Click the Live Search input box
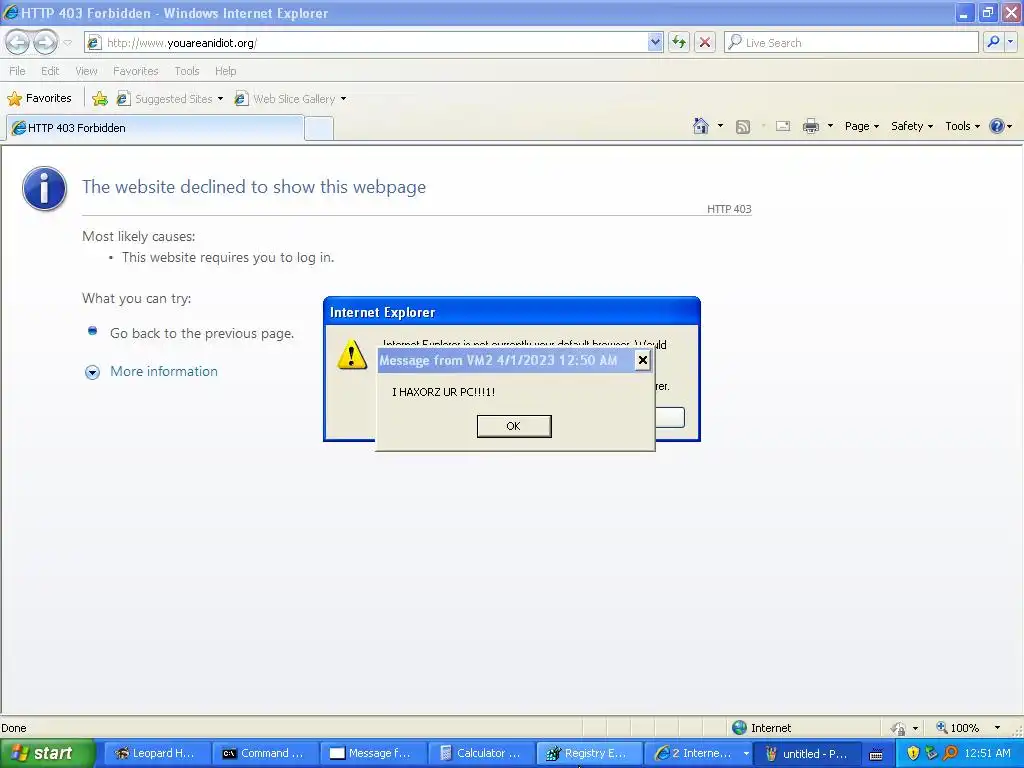The image size is (1024, 768). [x=851, y=42]
